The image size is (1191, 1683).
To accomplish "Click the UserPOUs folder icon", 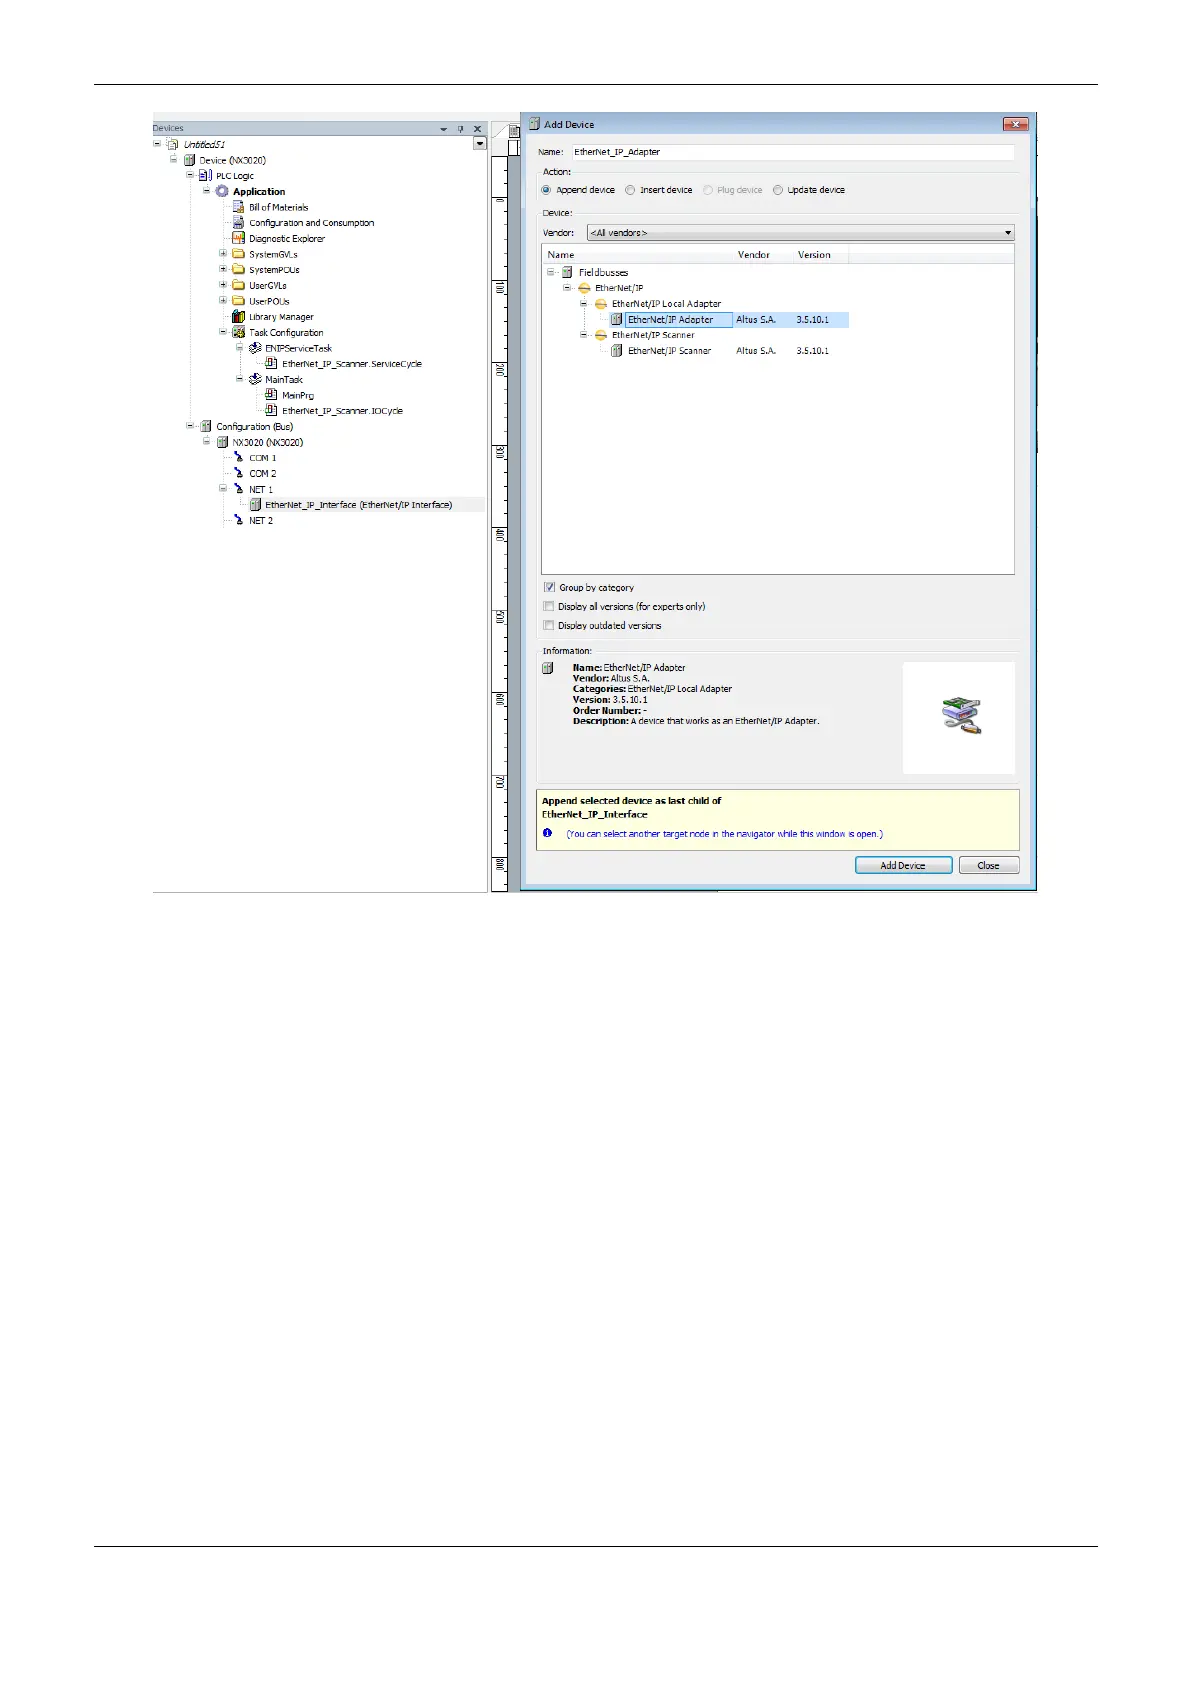I will [x=238, y=300].
